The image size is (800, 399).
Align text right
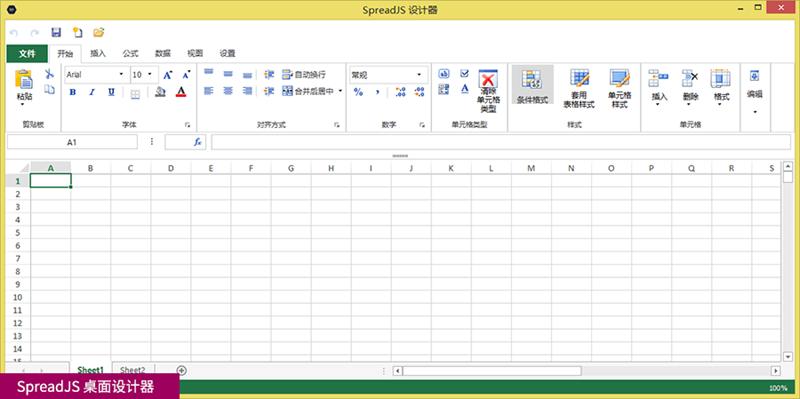247,91
